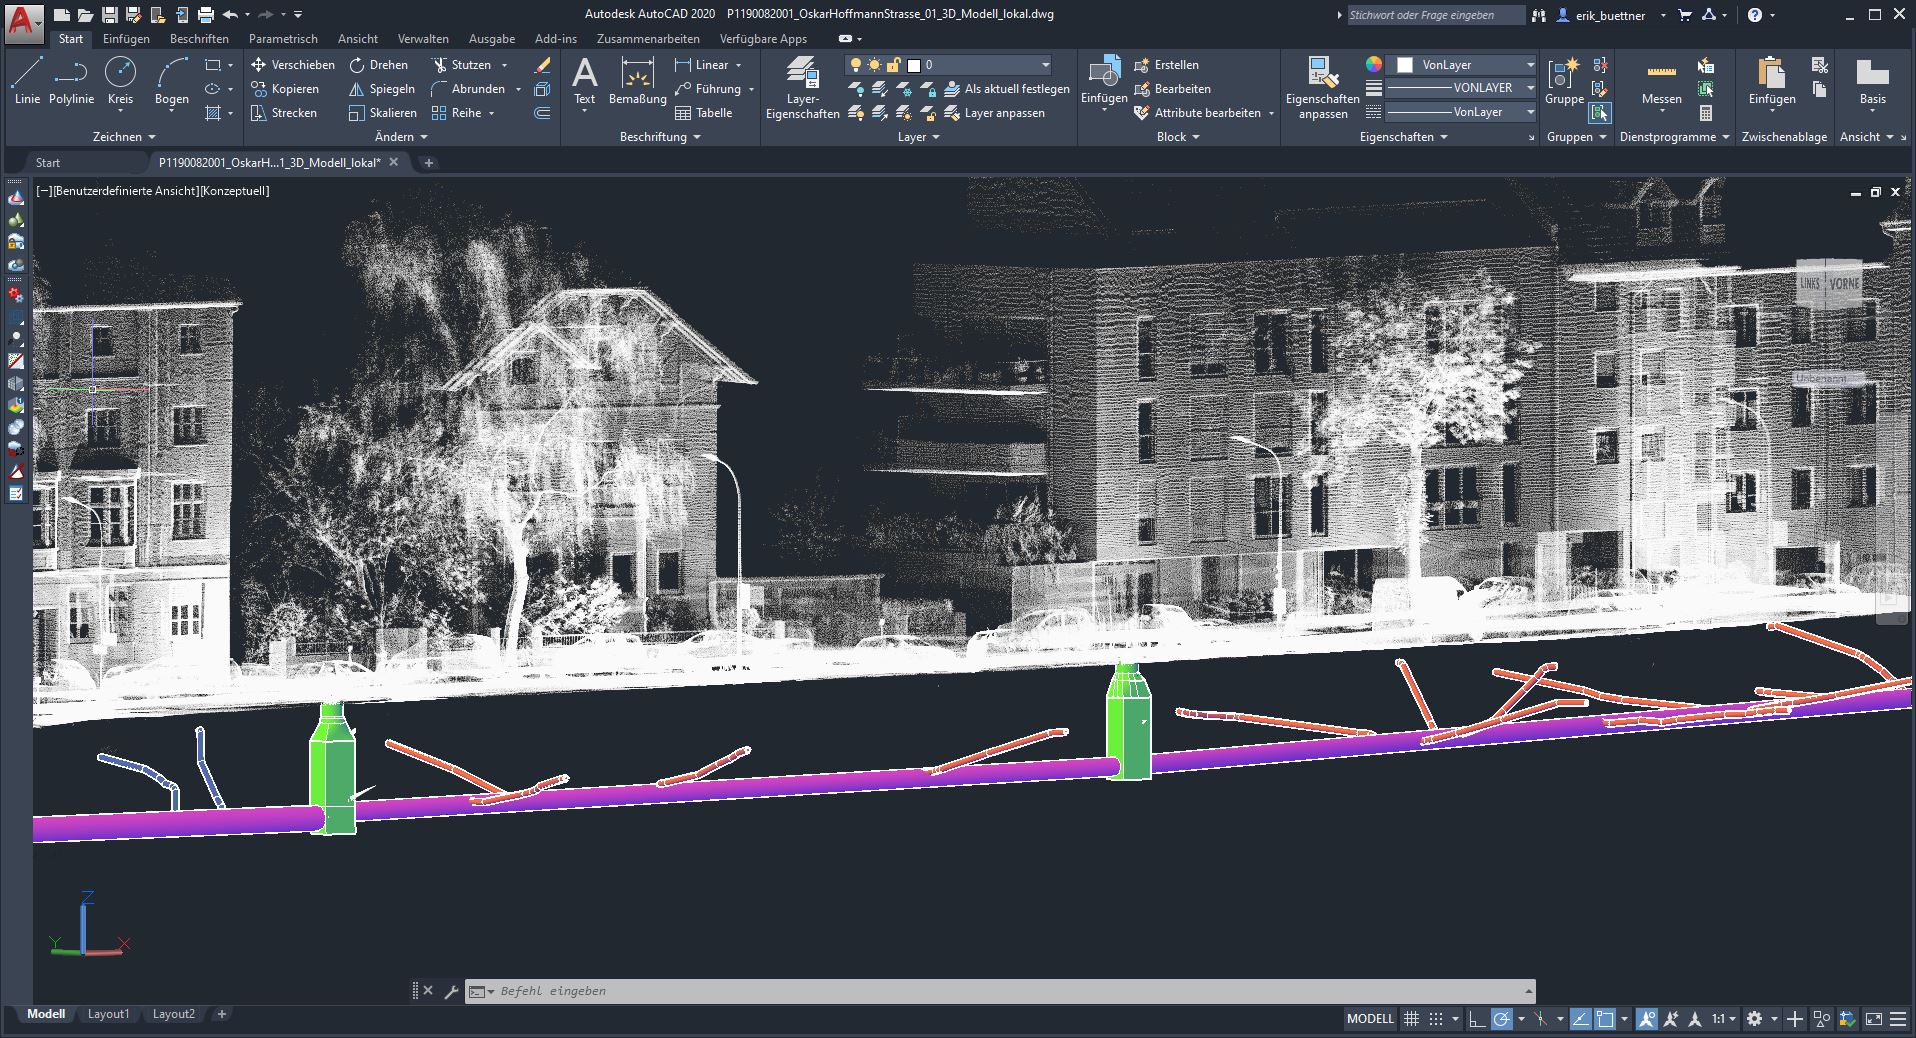Click Als aktuell festlegen button
Viewport: 1916px width, 1038px height.
pos(1006,89)
